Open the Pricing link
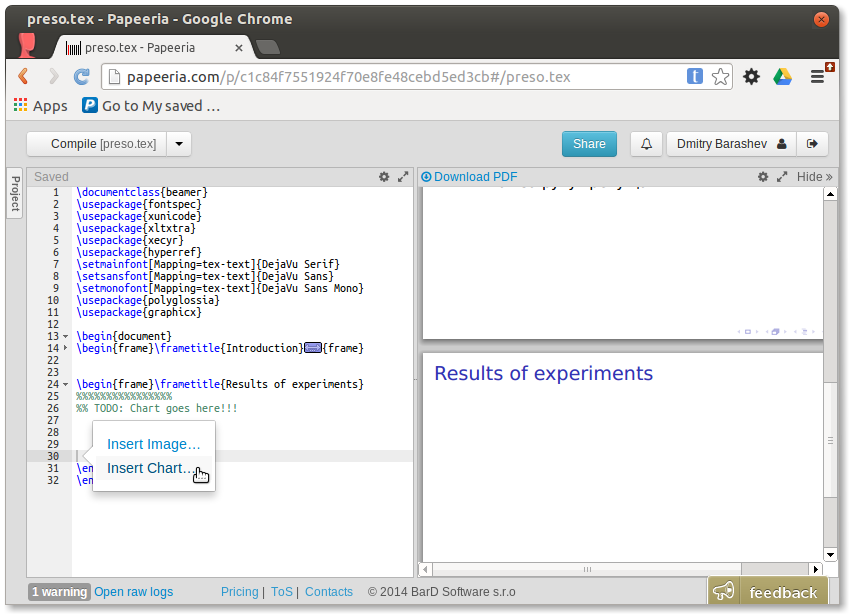The width and height of the screenshot is (849, 614). (239, 592)
